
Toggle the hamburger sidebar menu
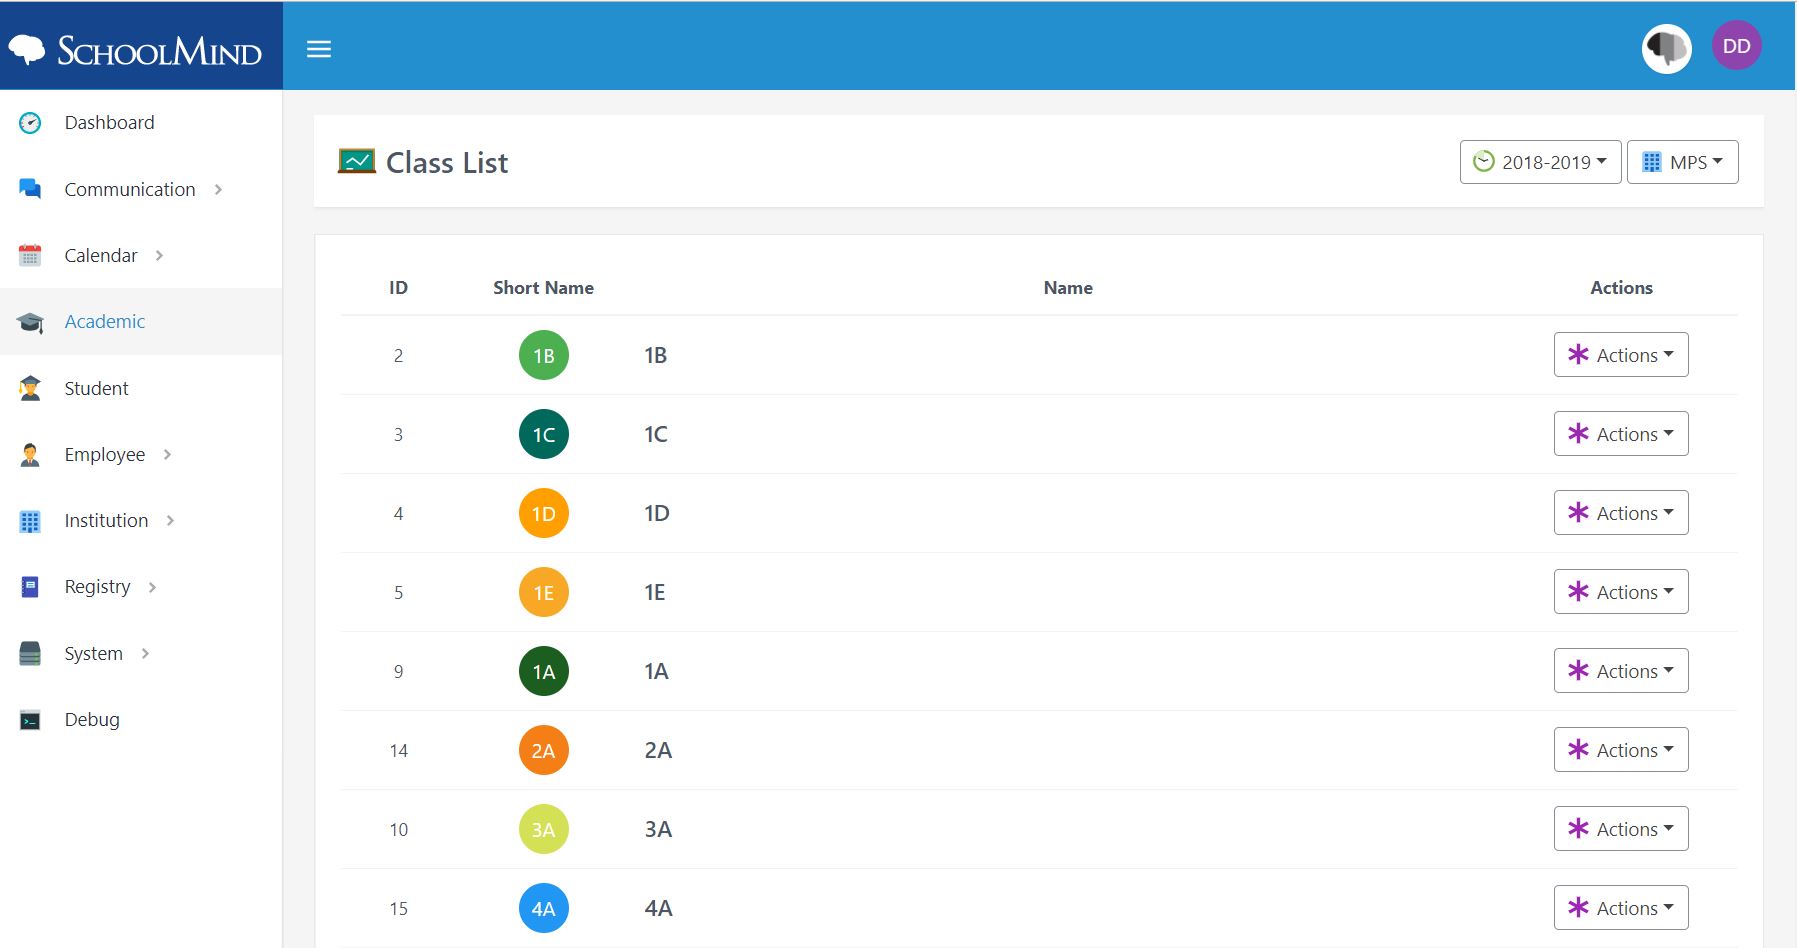319,49
